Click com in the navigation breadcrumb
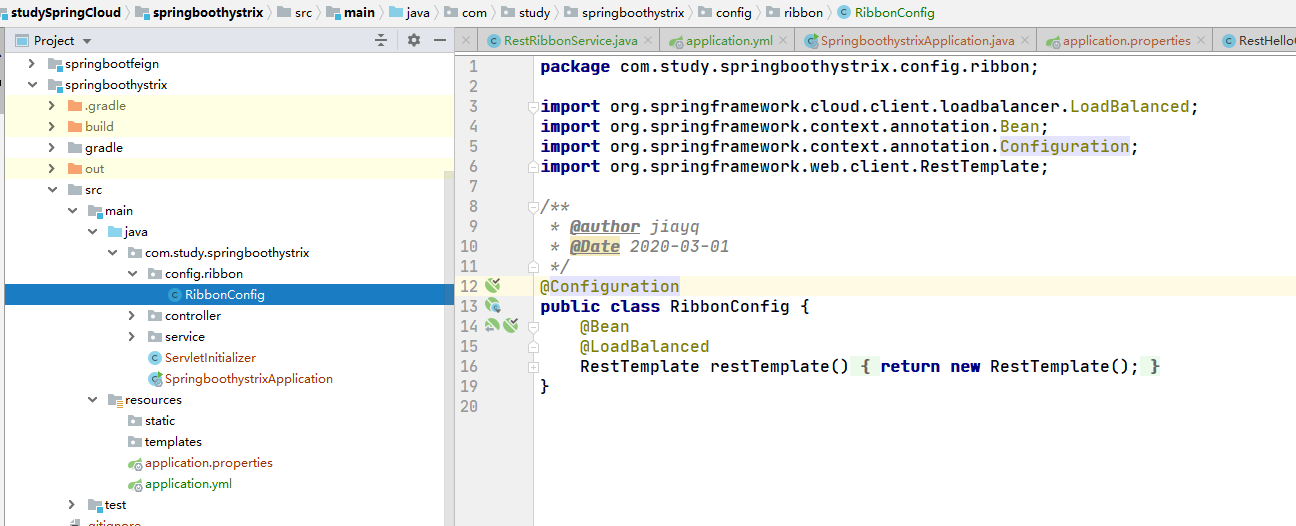 coord(474,13)
